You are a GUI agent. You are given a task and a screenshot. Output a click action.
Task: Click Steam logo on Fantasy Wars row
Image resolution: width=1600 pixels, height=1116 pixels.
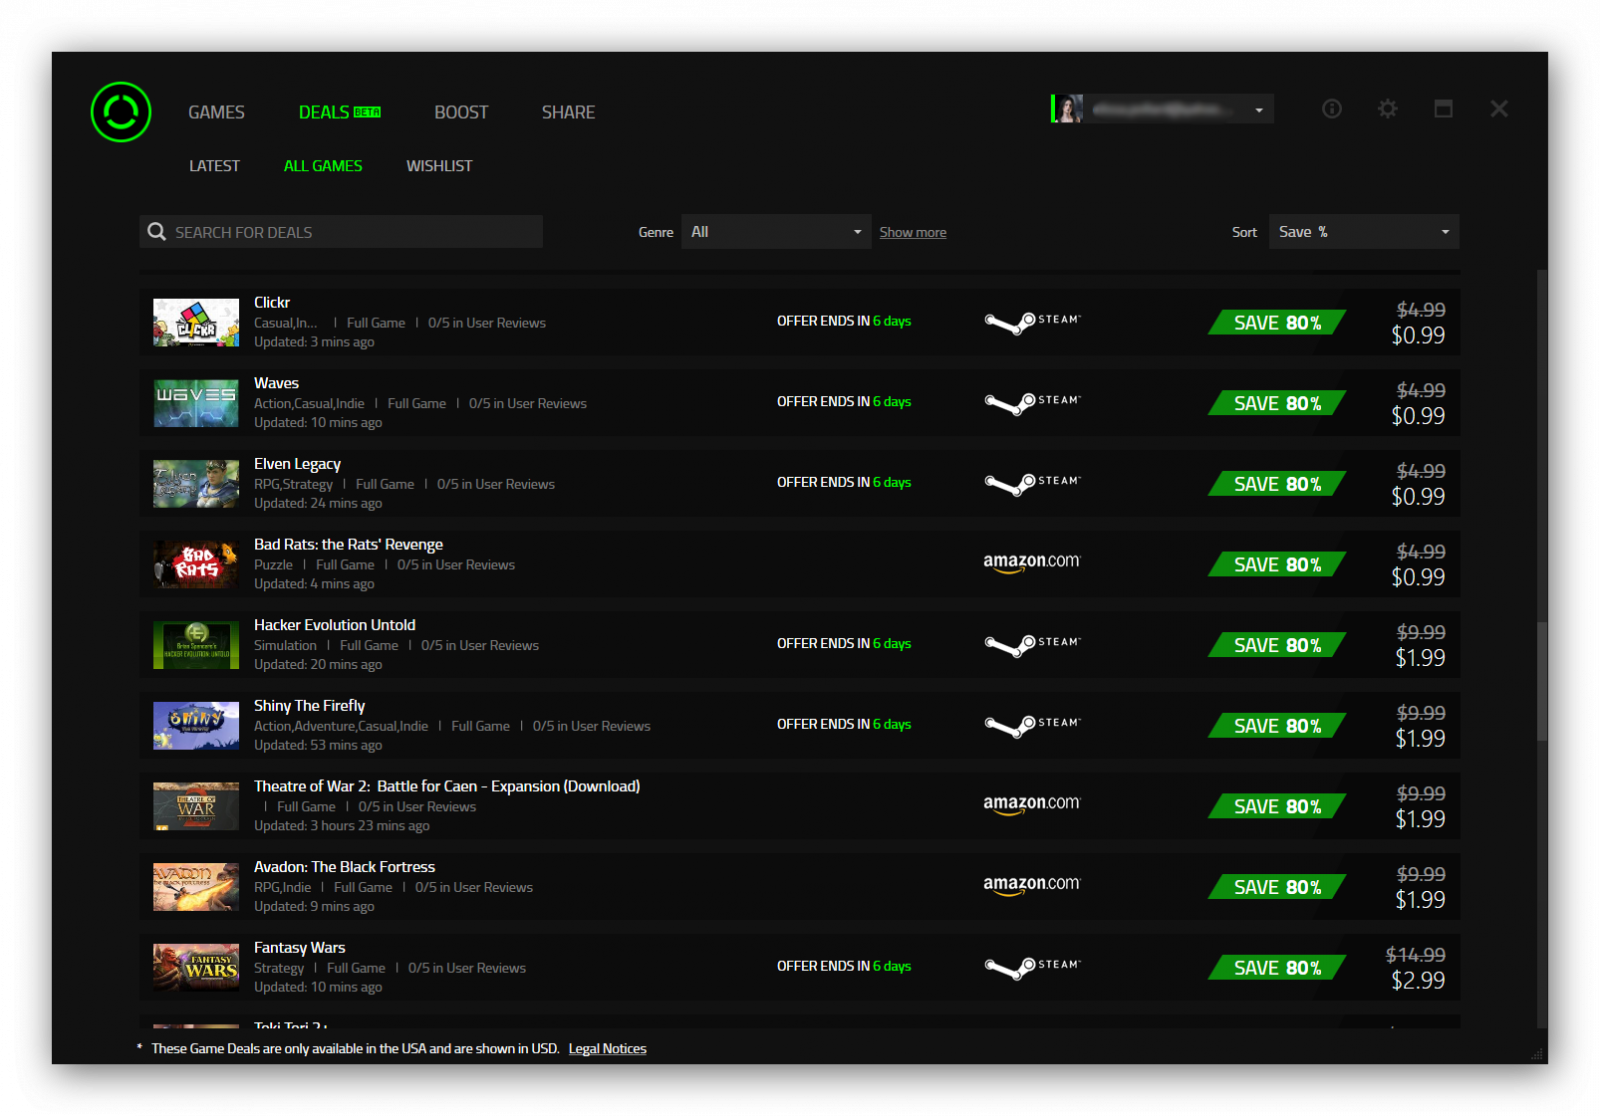coord(1031,967)
